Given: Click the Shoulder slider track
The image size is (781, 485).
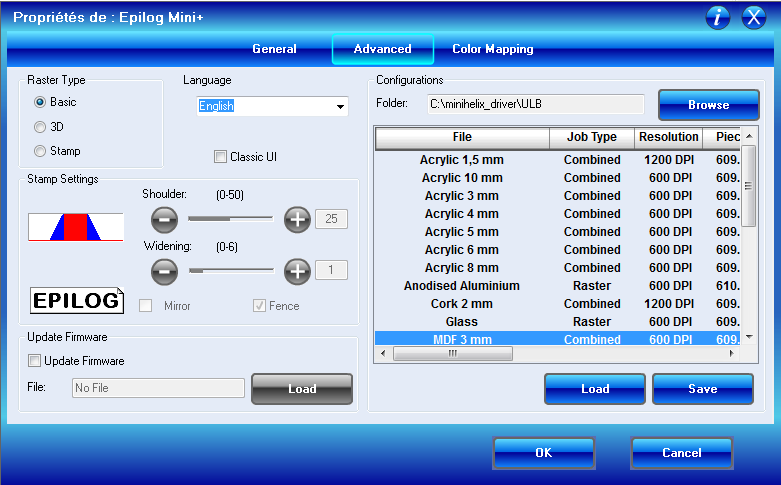Looking at the screenshot, I should tap(231, 219).
